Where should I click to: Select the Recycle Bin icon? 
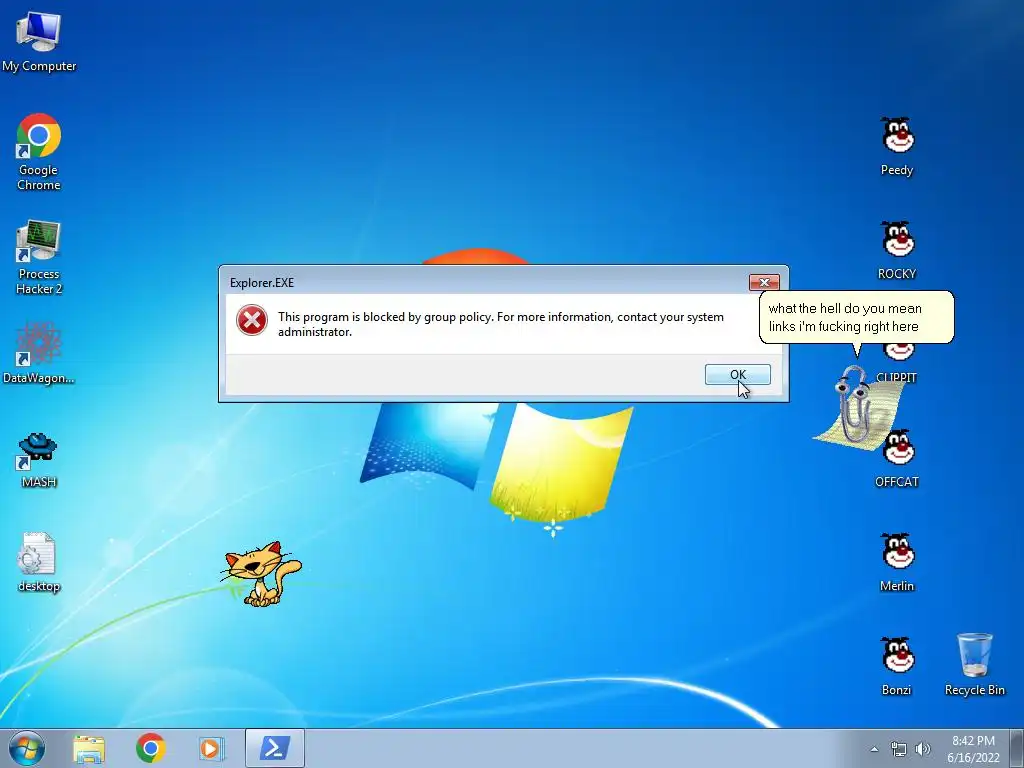(x=975, y=664)
